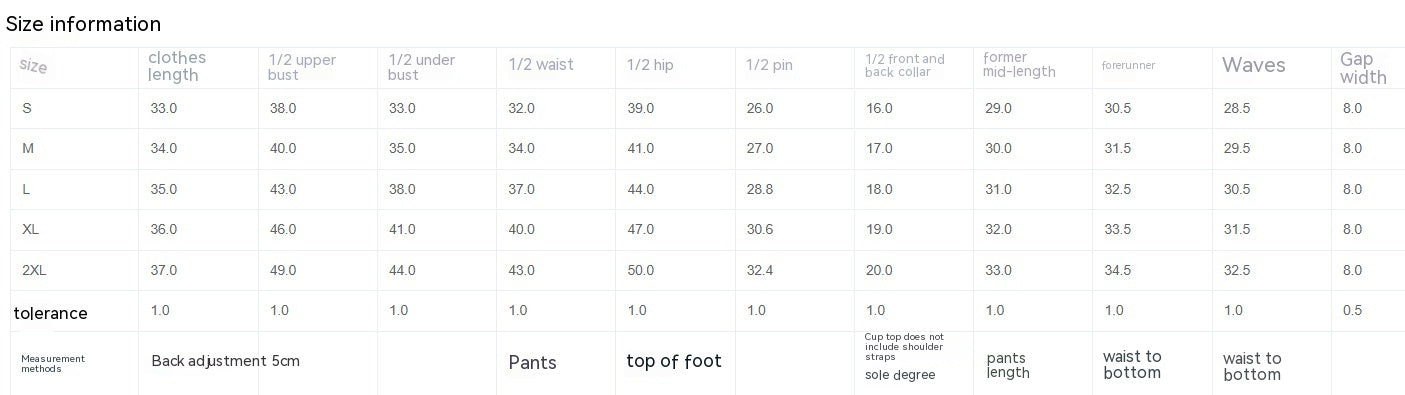Click the 'Size information' heading
This screenshot has height=395, width=1405.
click(x=83, y=24)
